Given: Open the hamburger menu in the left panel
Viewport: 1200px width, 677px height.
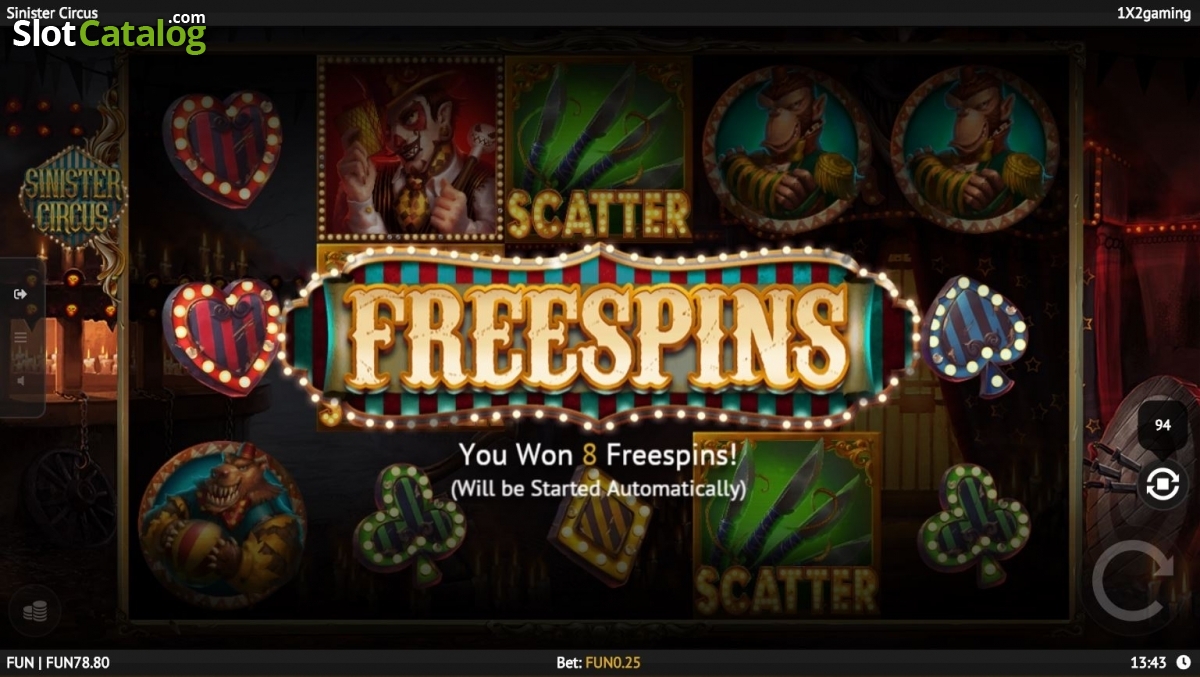Looking at the screenshot, I should point(20,337).
